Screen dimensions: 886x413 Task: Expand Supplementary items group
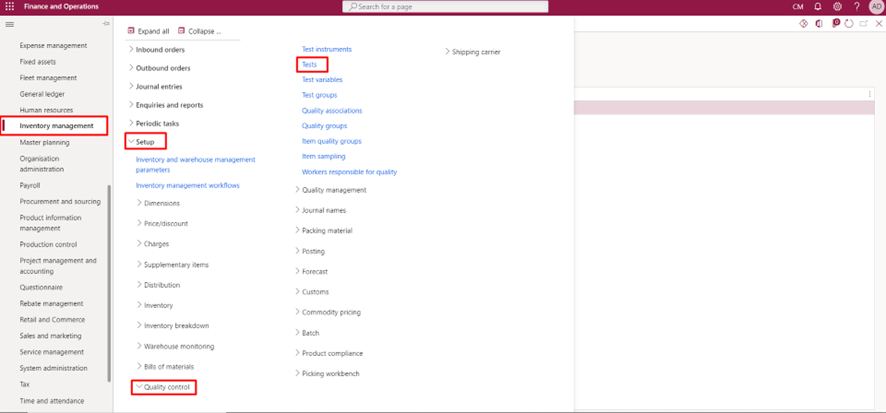pyautogui.click(x=173, y=264)
